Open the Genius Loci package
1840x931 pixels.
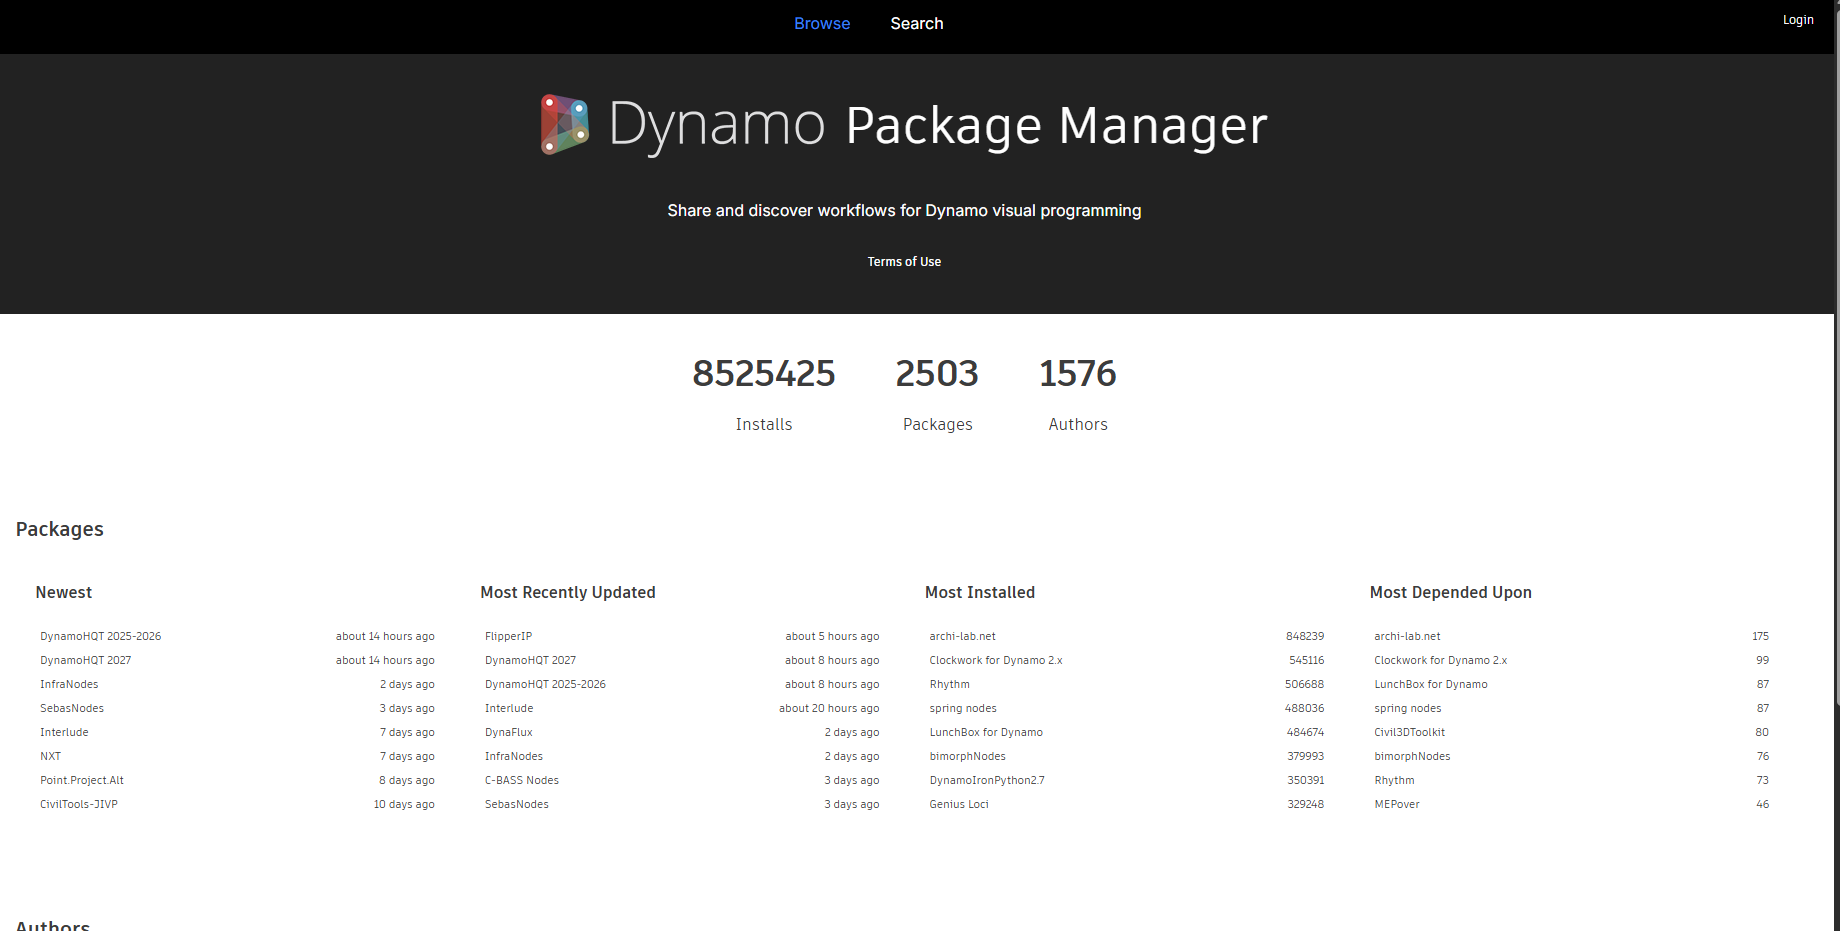(x=959, y=804)
